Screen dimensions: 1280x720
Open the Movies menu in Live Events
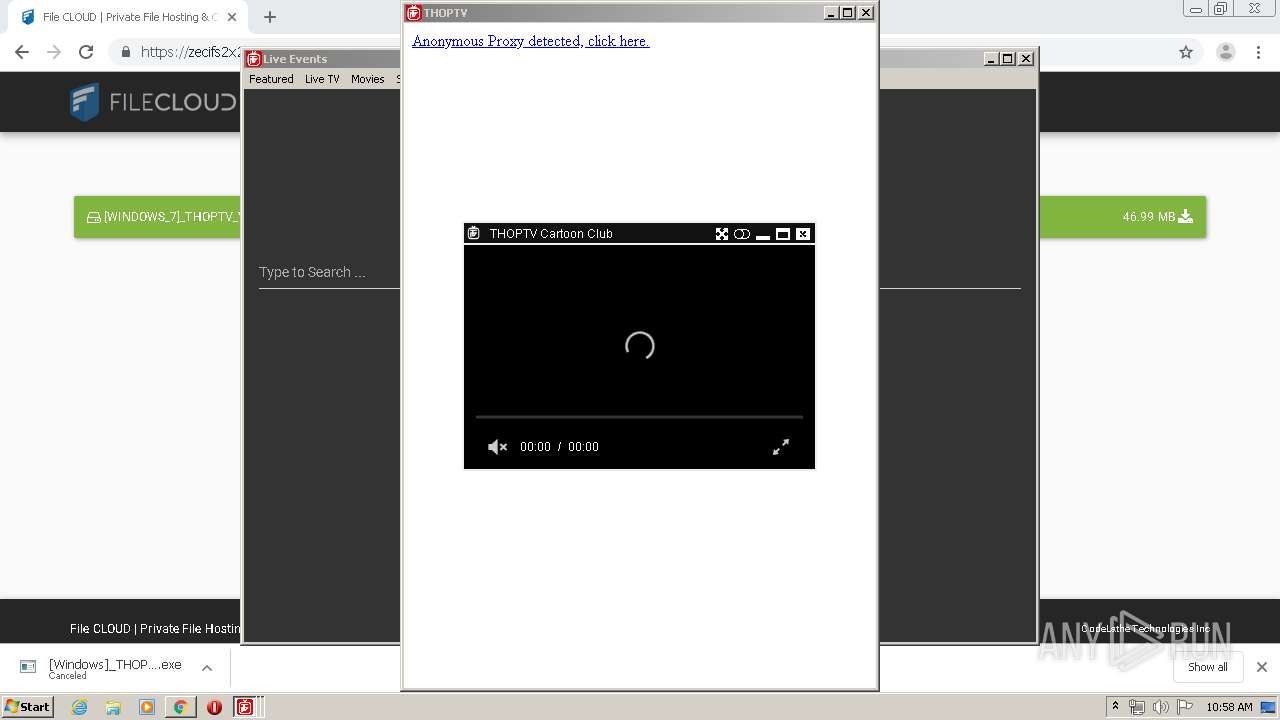coord(367,79)
